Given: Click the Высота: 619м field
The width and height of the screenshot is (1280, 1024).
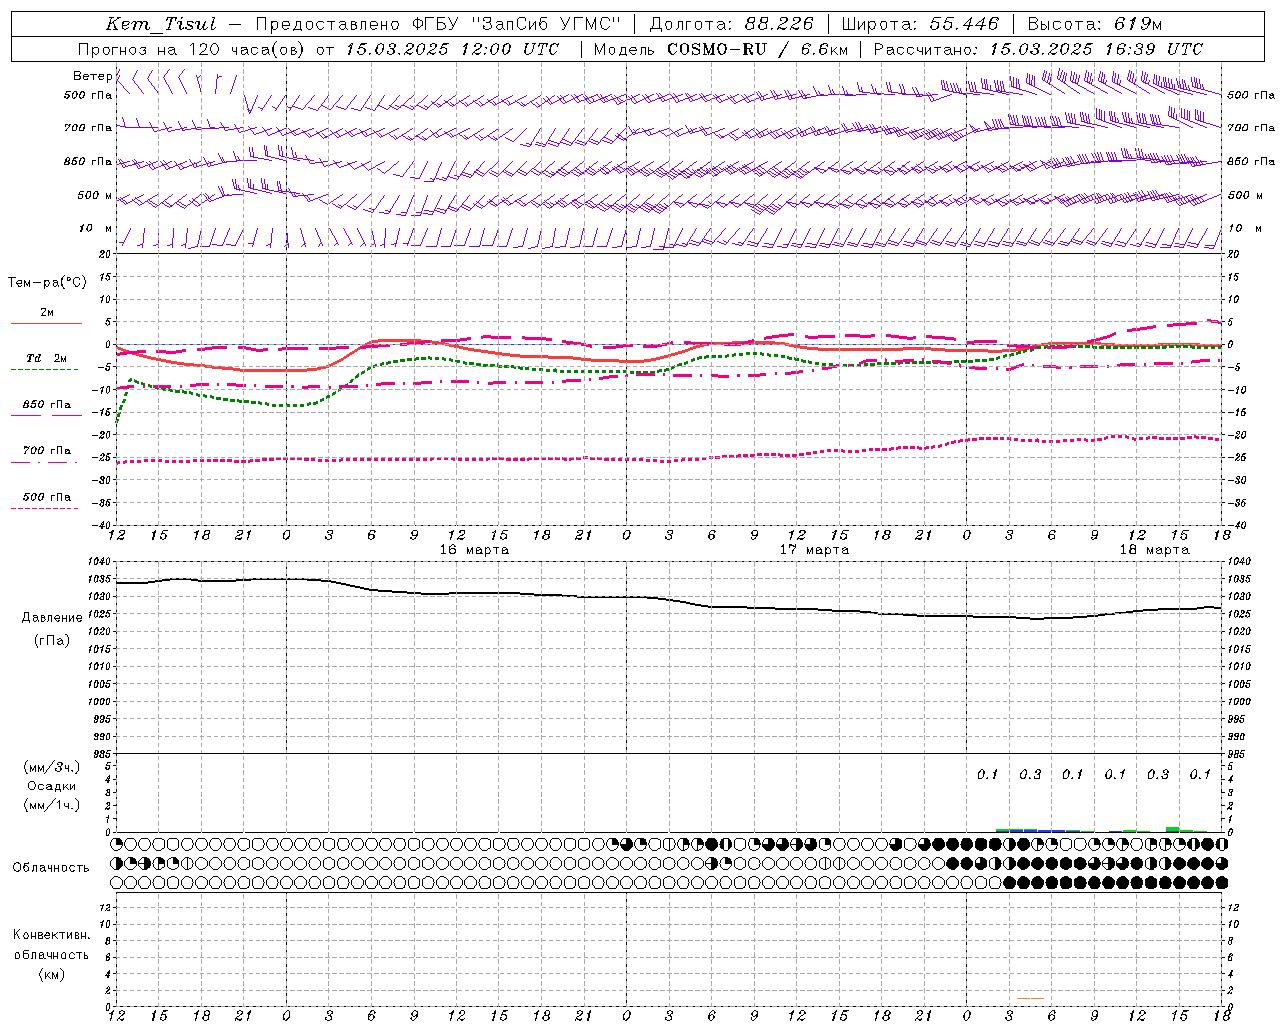Looking at the screenshot, I should coord(1095,24).
